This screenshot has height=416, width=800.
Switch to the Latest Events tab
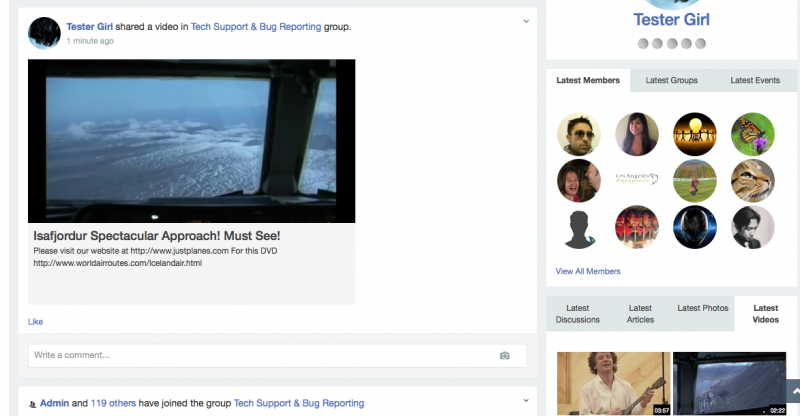(755, 81)
